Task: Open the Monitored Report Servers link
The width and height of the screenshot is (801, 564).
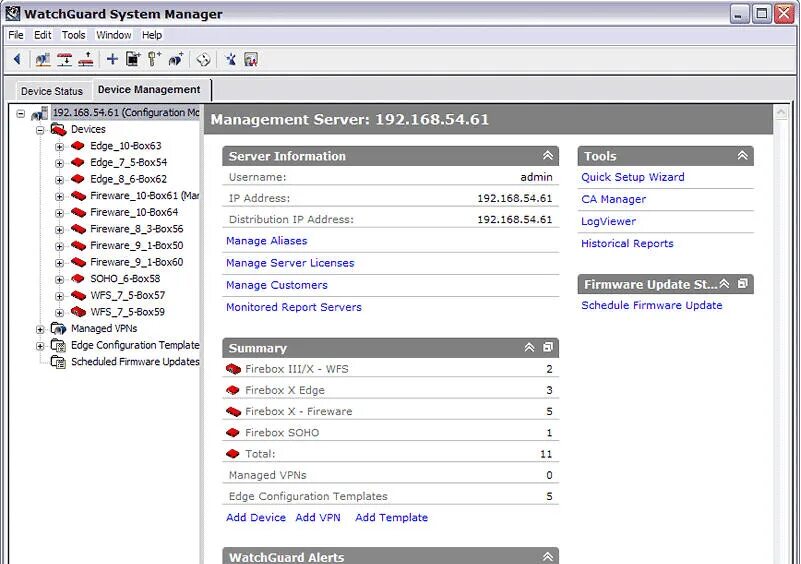Action: tap(294, 307)
